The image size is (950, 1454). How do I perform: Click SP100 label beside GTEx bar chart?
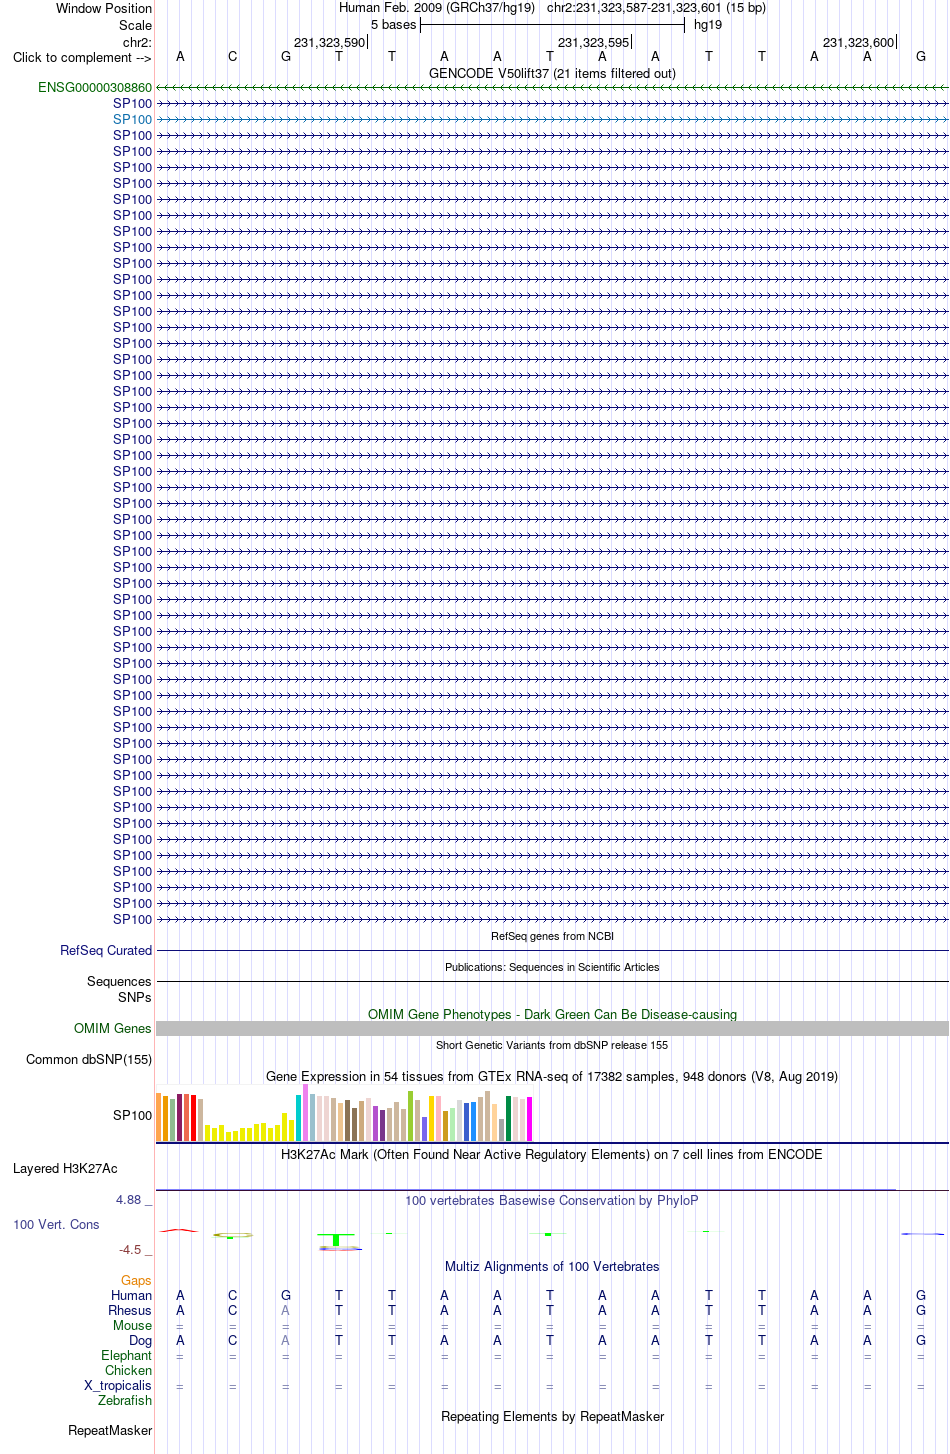[133, 1116]
